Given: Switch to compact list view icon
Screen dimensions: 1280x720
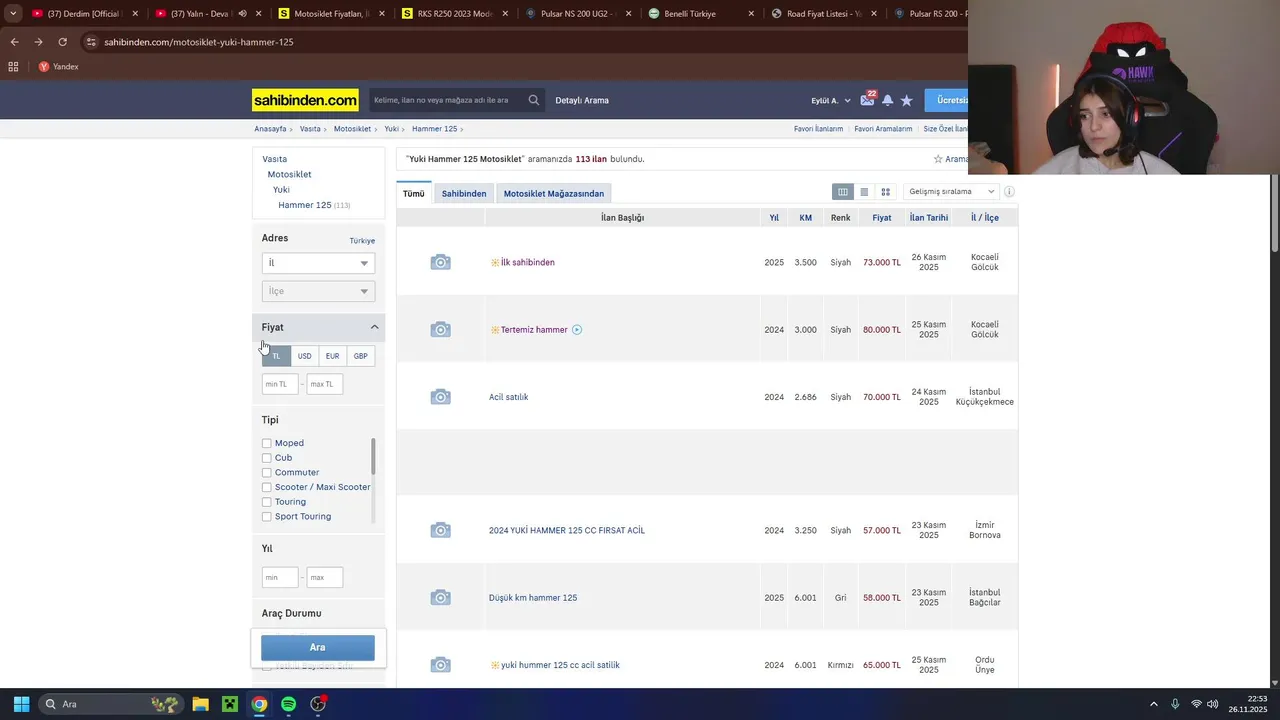Looking at the screenshot, I should (x=864, y=192).
